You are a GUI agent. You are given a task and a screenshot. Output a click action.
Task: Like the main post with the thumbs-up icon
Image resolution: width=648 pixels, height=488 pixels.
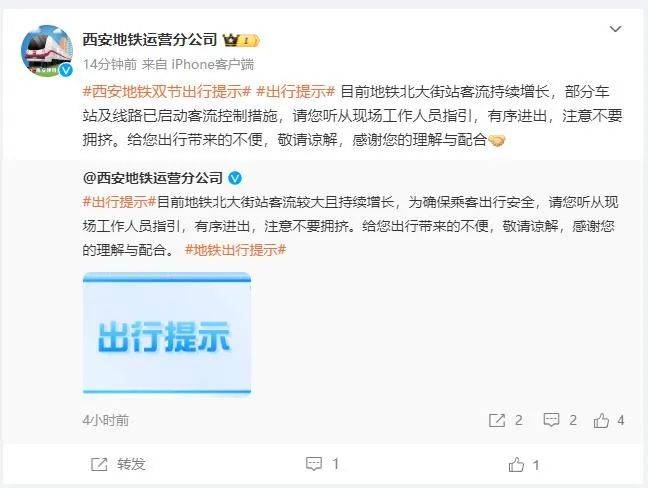[524, 465]
